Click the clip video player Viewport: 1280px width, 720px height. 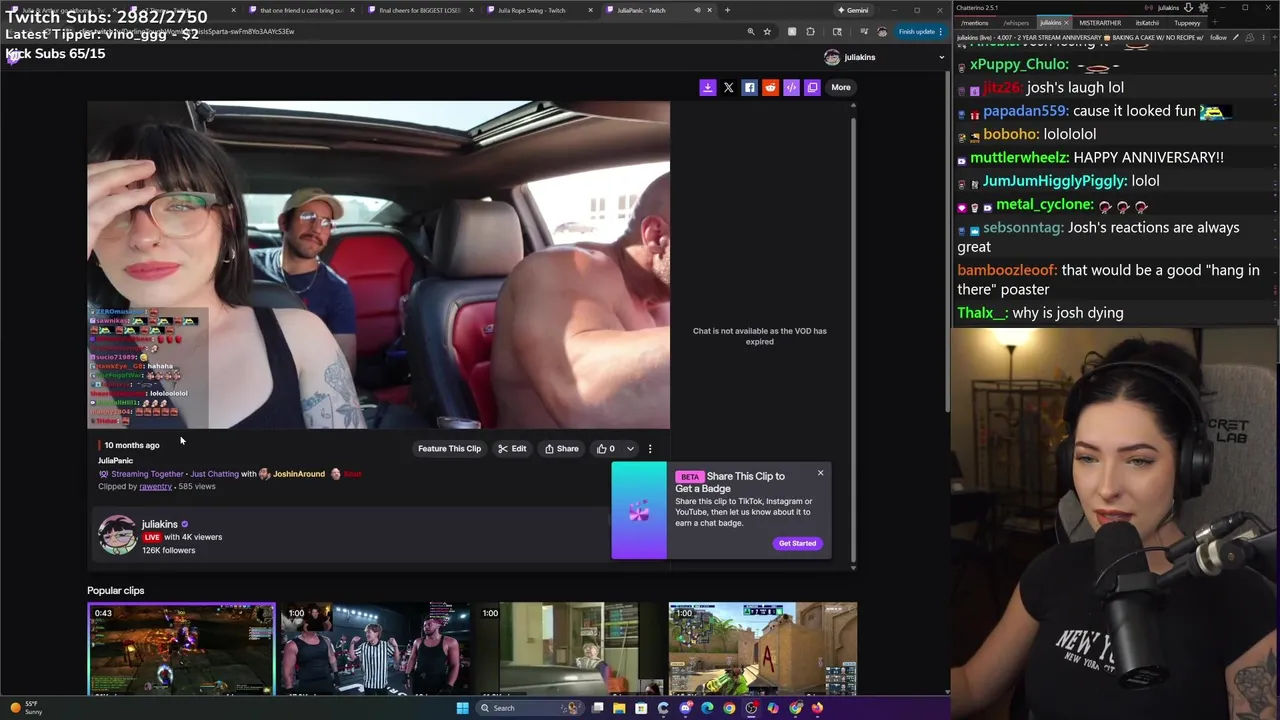point(379,265)
